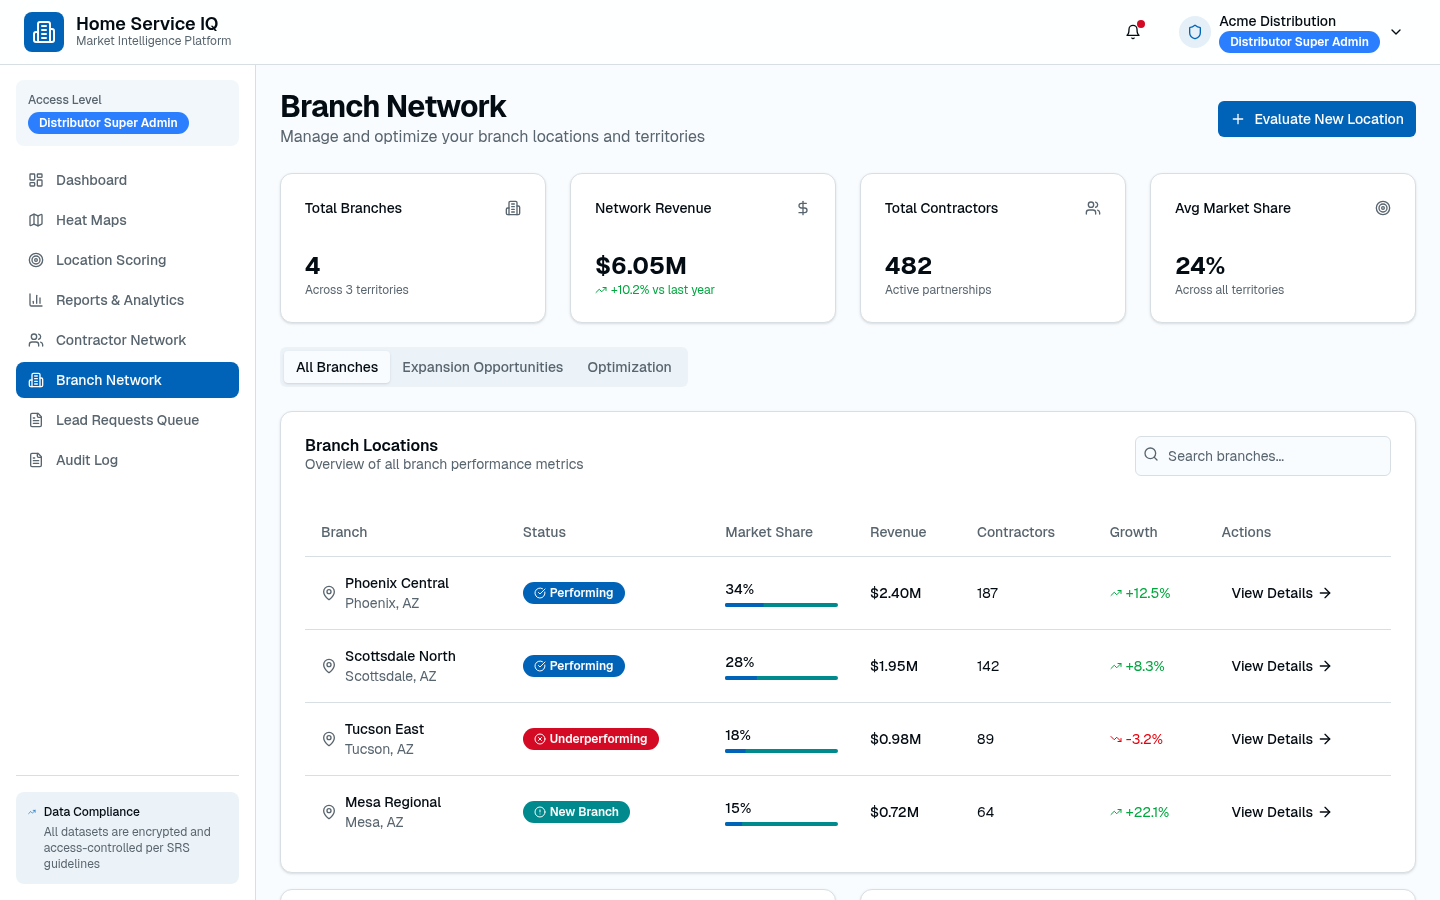This screenshot has height=900, width=1440.
Task: Open notifications bell icon
Action: coord(1133,32)
